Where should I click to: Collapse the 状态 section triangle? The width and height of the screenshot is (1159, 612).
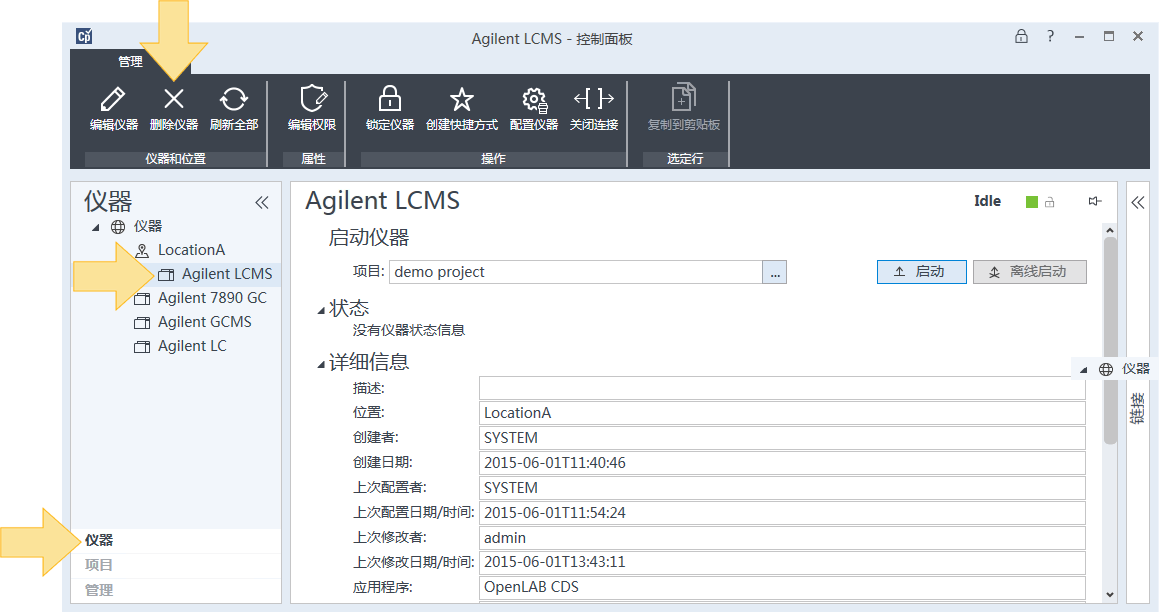321,310
